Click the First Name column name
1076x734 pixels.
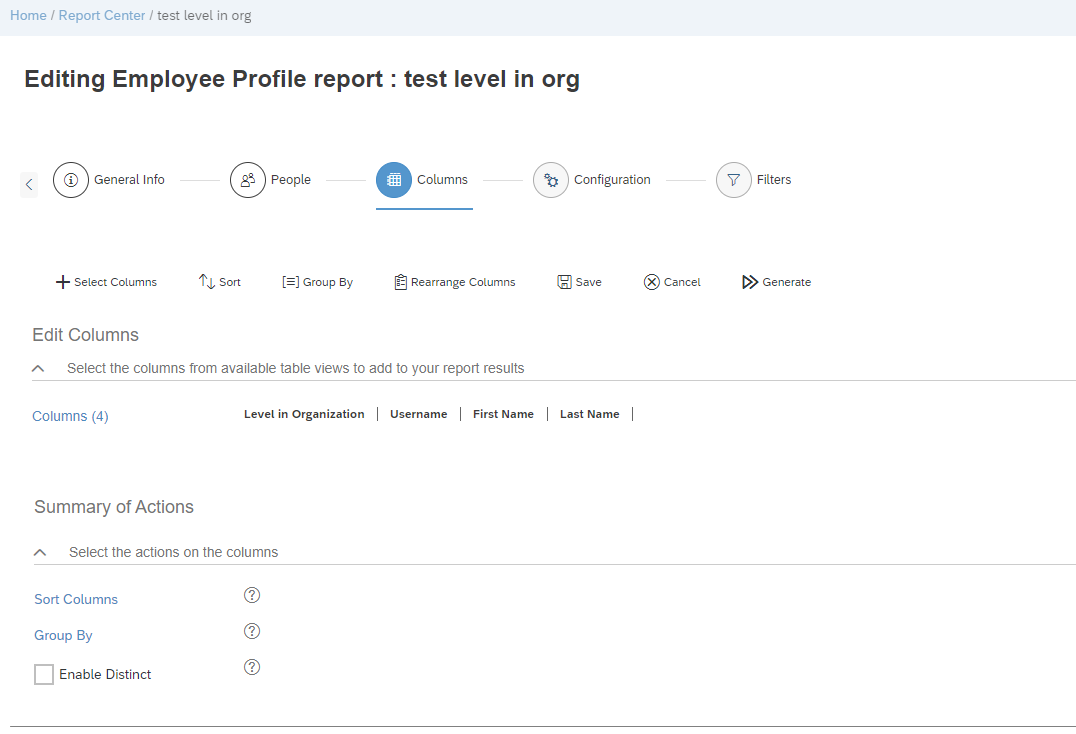503,414
